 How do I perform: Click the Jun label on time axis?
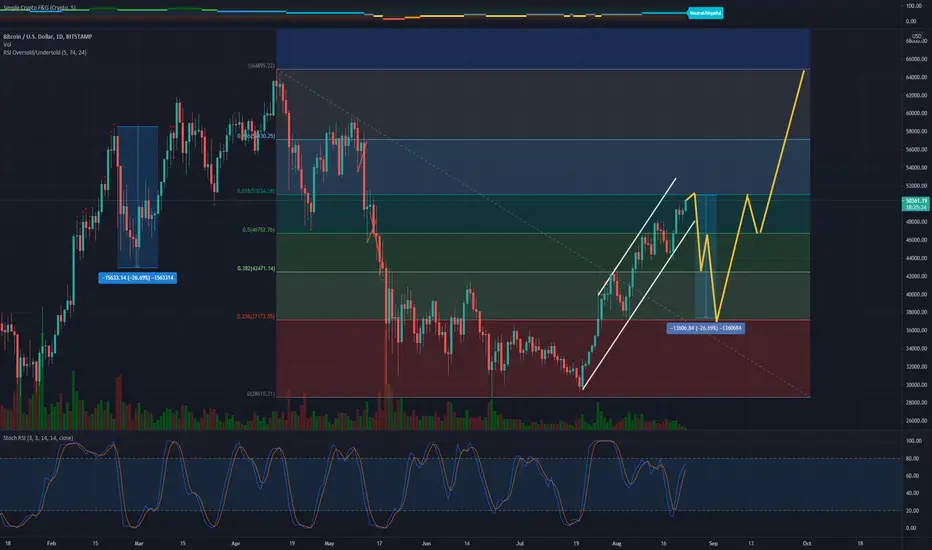tap(426, 543)
